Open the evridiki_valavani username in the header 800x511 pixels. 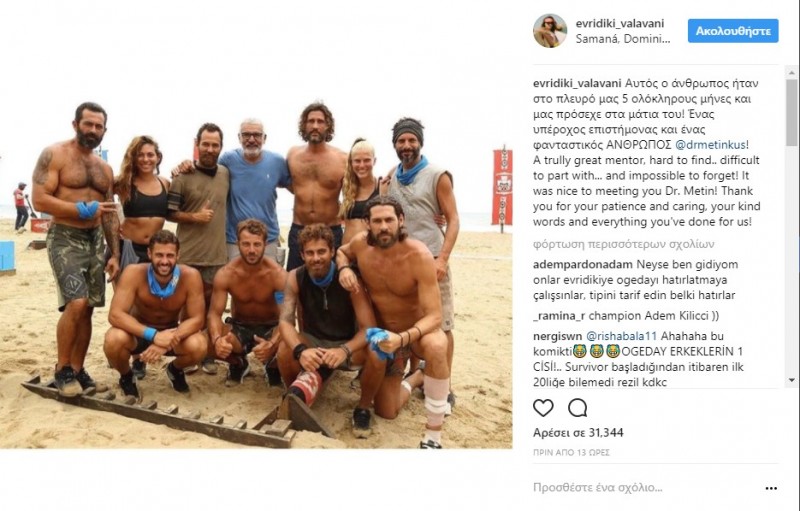point(619,23)
